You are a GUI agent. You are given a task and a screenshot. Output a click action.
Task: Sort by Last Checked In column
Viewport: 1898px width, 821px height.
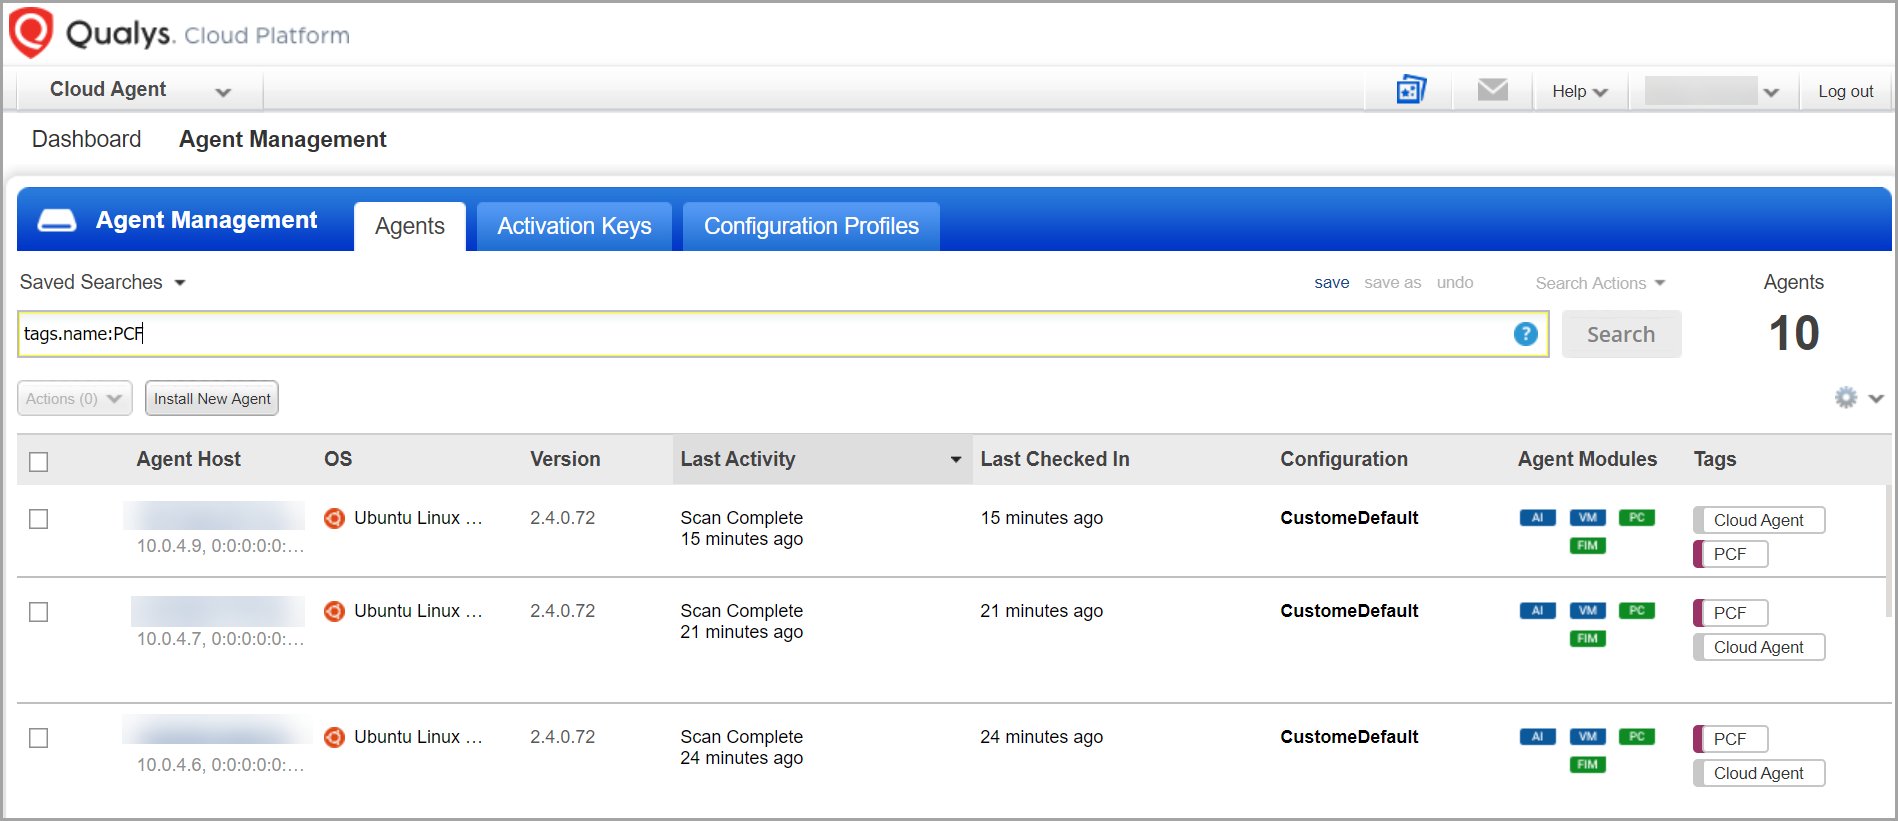pos(1055,459)
